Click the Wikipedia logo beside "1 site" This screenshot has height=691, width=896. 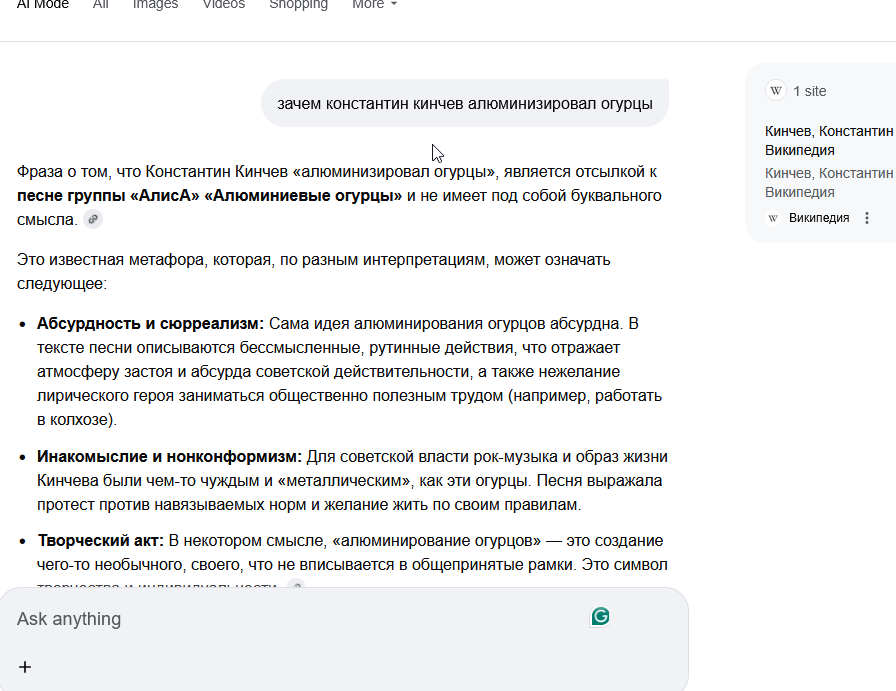[x=776, y=91]
